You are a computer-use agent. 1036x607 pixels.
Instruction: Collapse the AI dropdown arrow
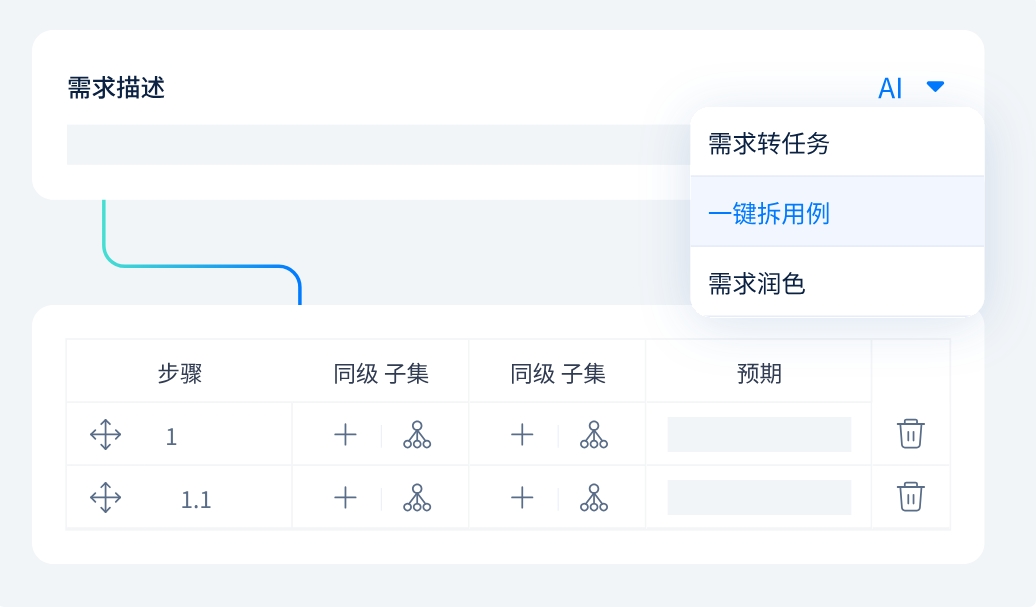pyautogui.click(x=935, y=87)
